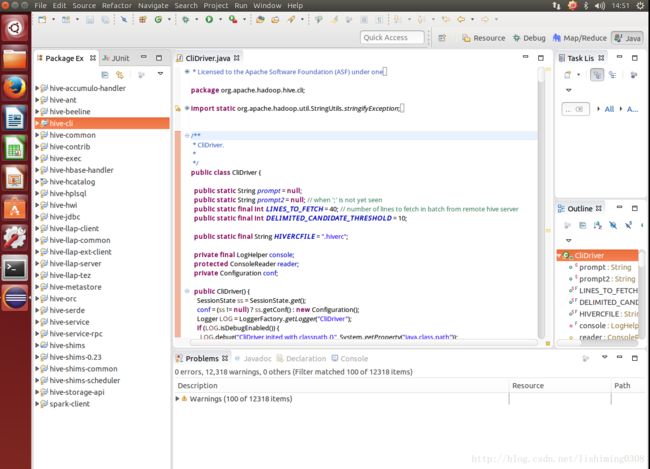Switch to the Console tab
Viewport: 650px width, 469px height.
coord(350,359)
